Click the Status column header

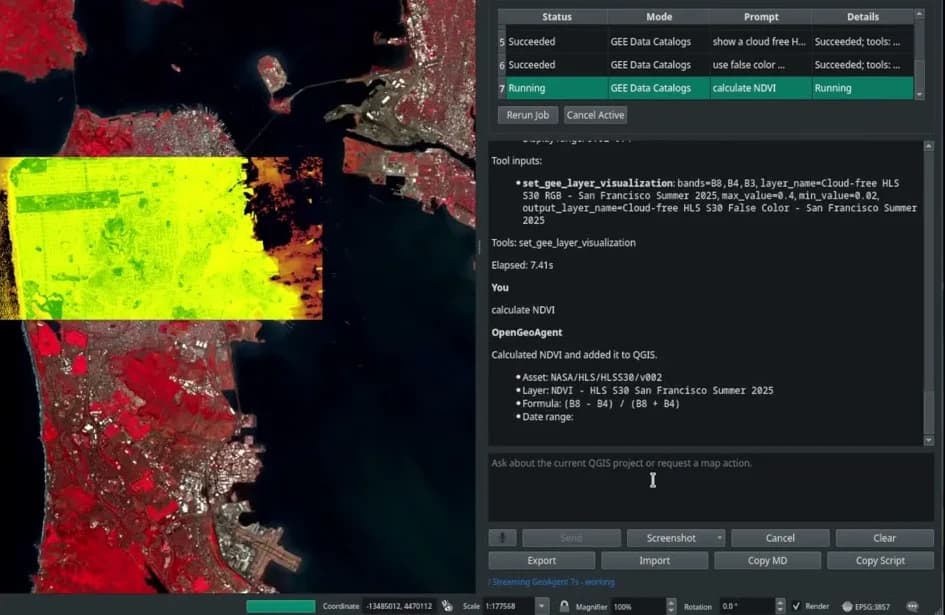point(556,17)
